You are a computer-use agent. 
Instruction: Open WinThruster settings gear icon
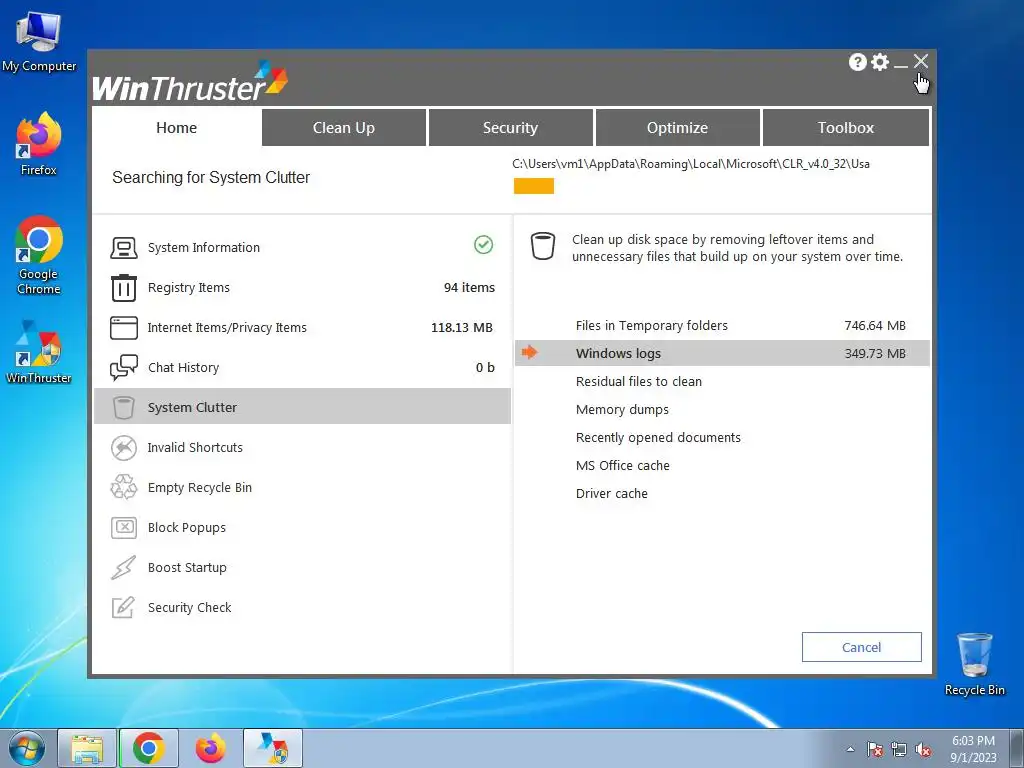pyautogui.click(x=880, y=62)
